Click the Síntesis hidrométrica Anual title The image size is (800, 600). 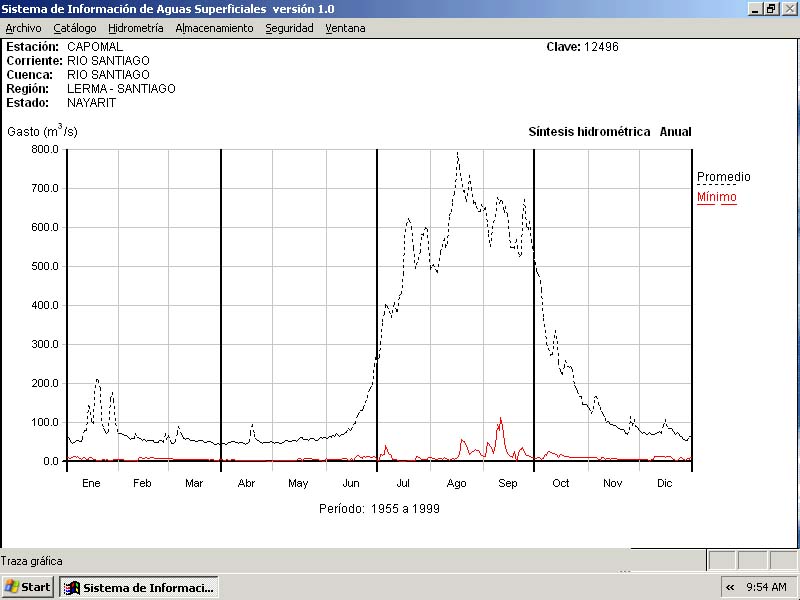click(609, 132)
